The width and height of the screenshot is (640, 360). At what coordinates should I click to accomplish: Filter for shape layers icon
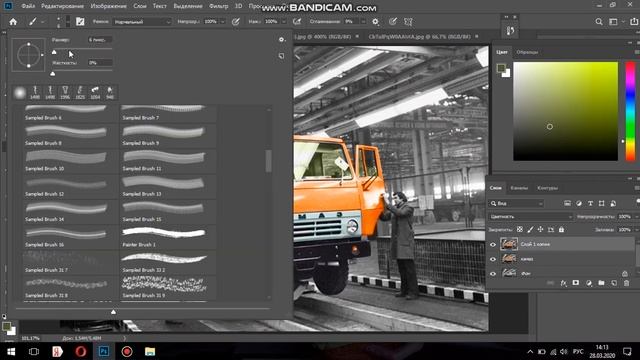[x=601, y=203]
